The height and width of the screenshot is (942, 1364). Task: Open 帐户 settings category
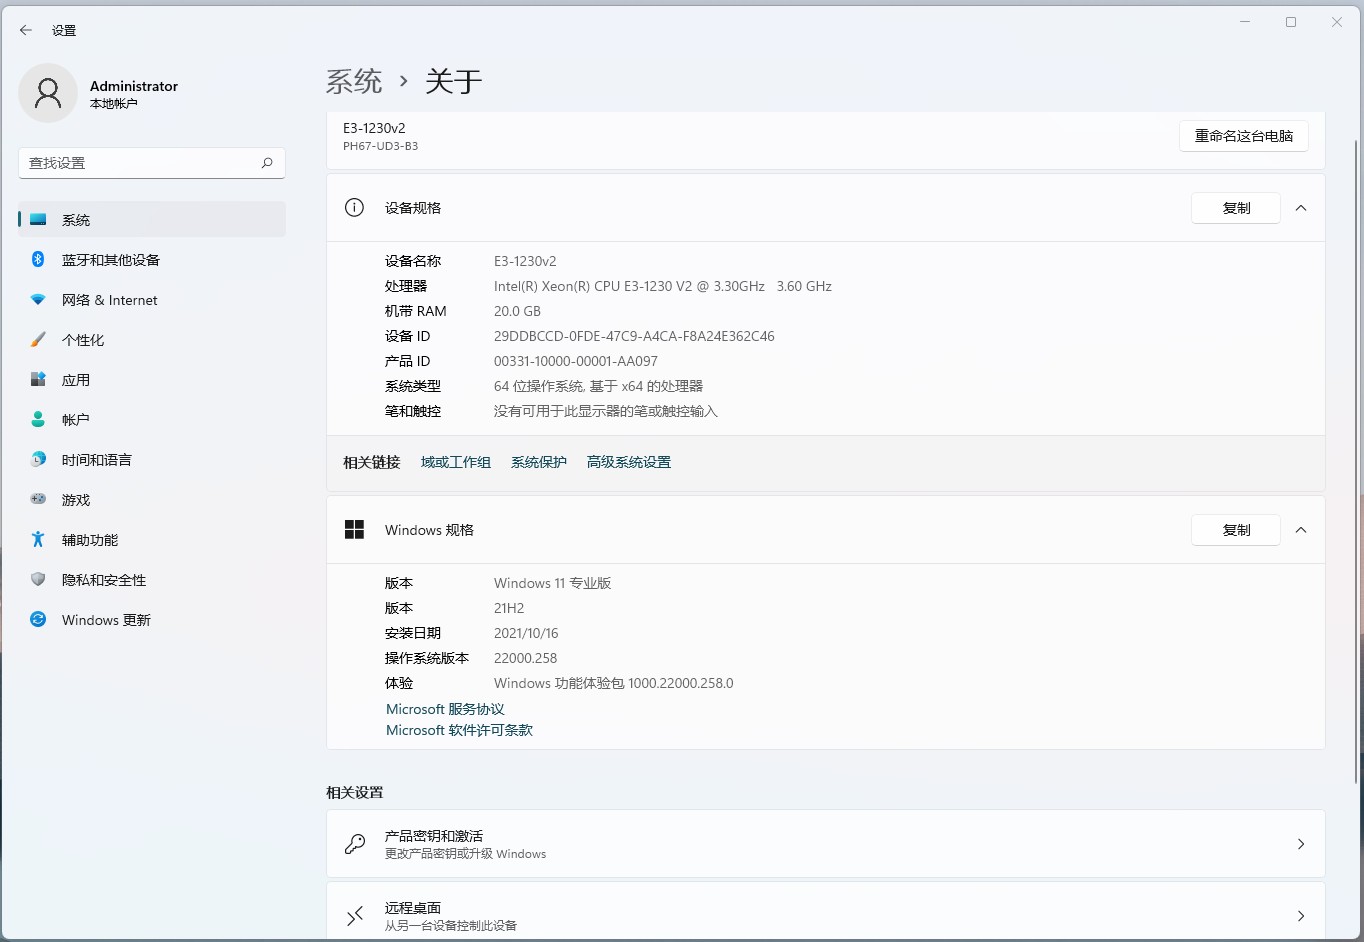pos(152,419)
